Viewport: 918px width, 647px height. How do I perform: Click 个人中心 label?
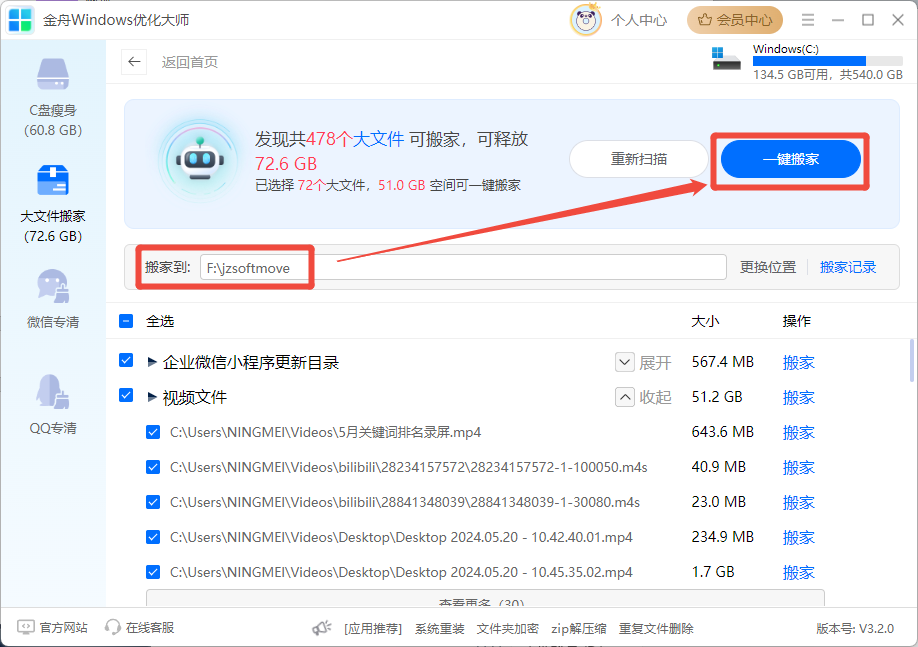tap(639, 20)
